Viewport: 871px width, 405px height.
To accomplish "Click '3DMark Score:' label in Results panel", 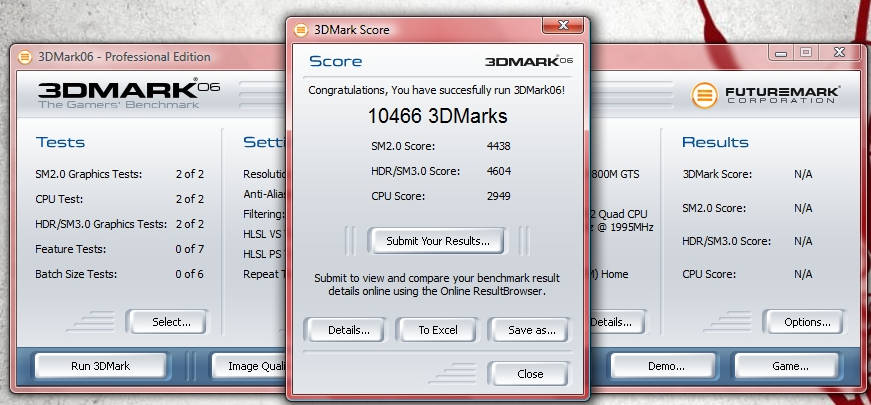I will [717, 174].
